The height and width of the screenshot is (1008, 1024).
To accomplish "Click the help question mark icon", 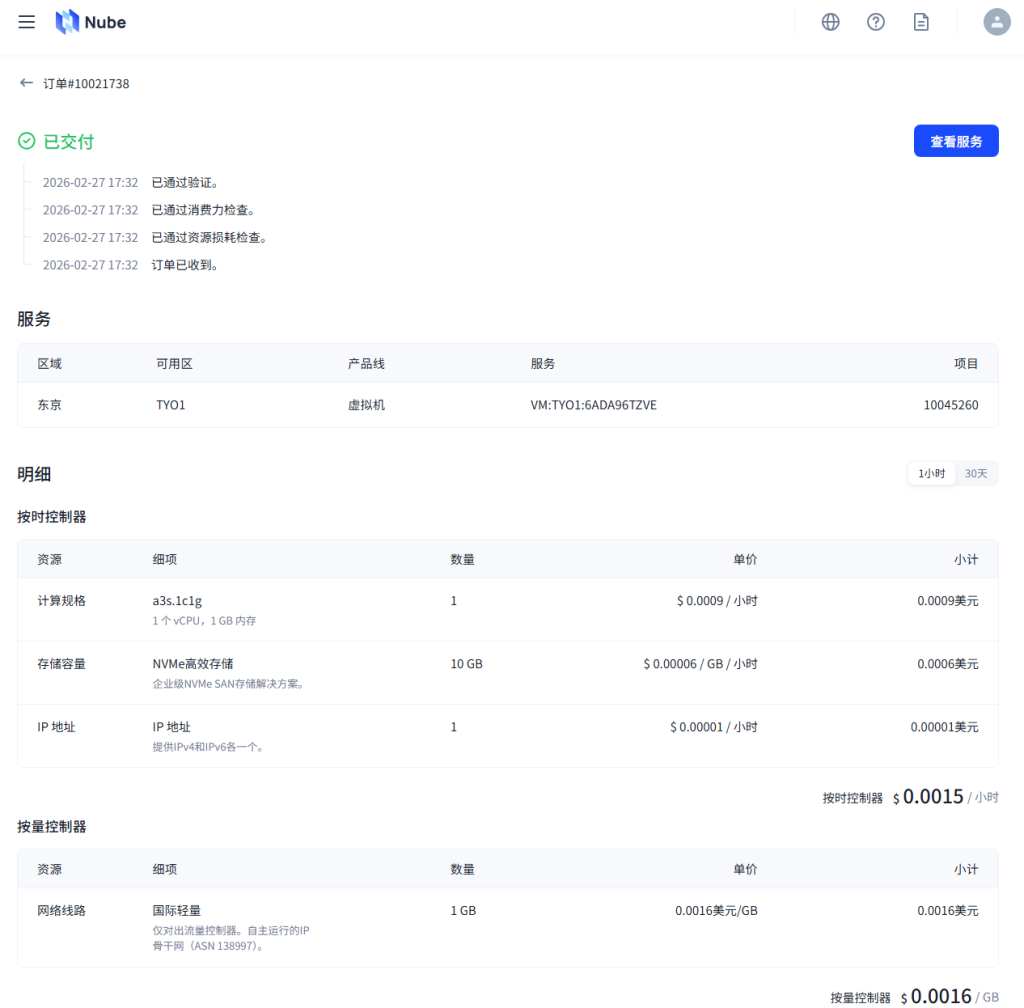I will point(876,21).
